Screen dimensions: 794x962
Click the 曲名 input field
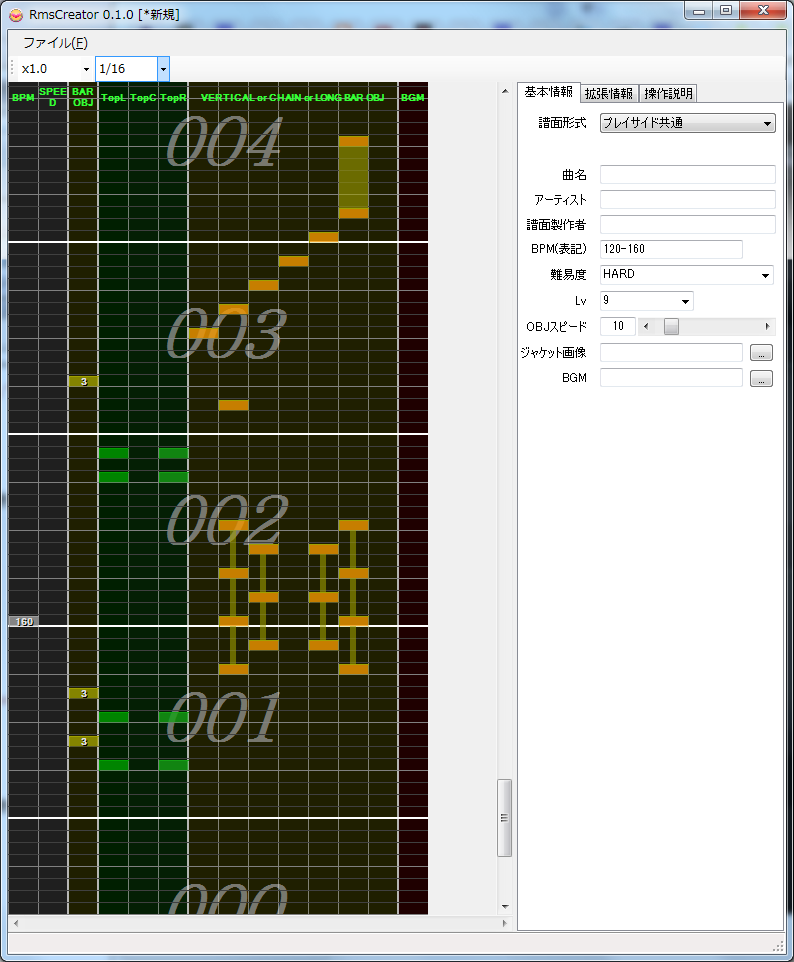tap(687, 174)
